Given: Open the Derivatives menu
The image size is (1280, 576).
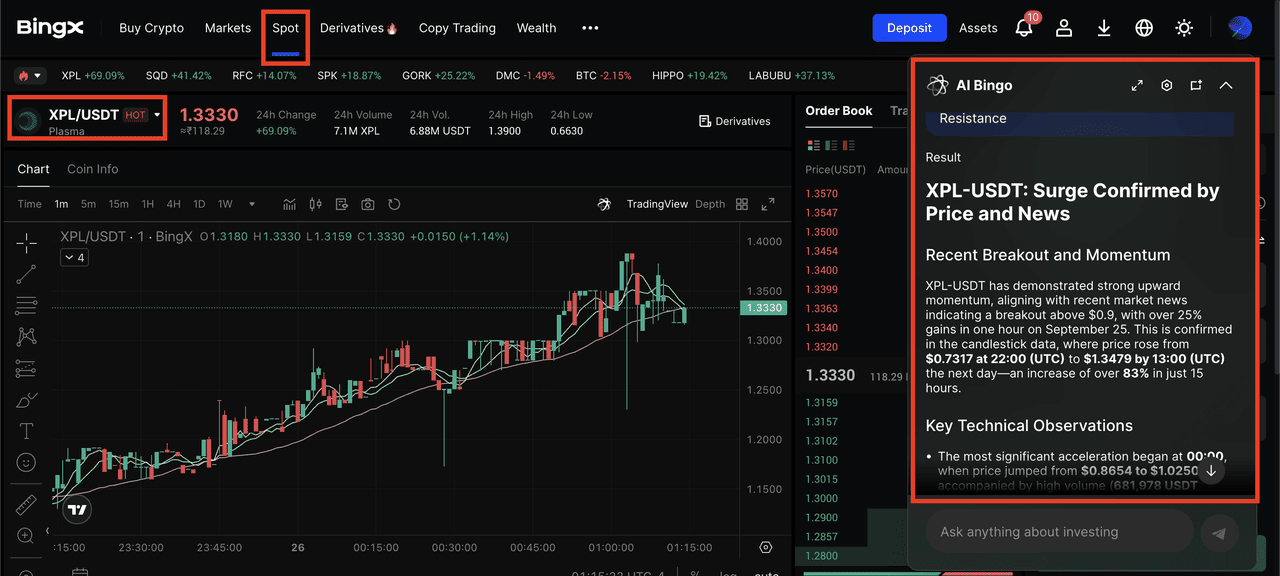Looking at the screenshot, I should click(358, 28).
